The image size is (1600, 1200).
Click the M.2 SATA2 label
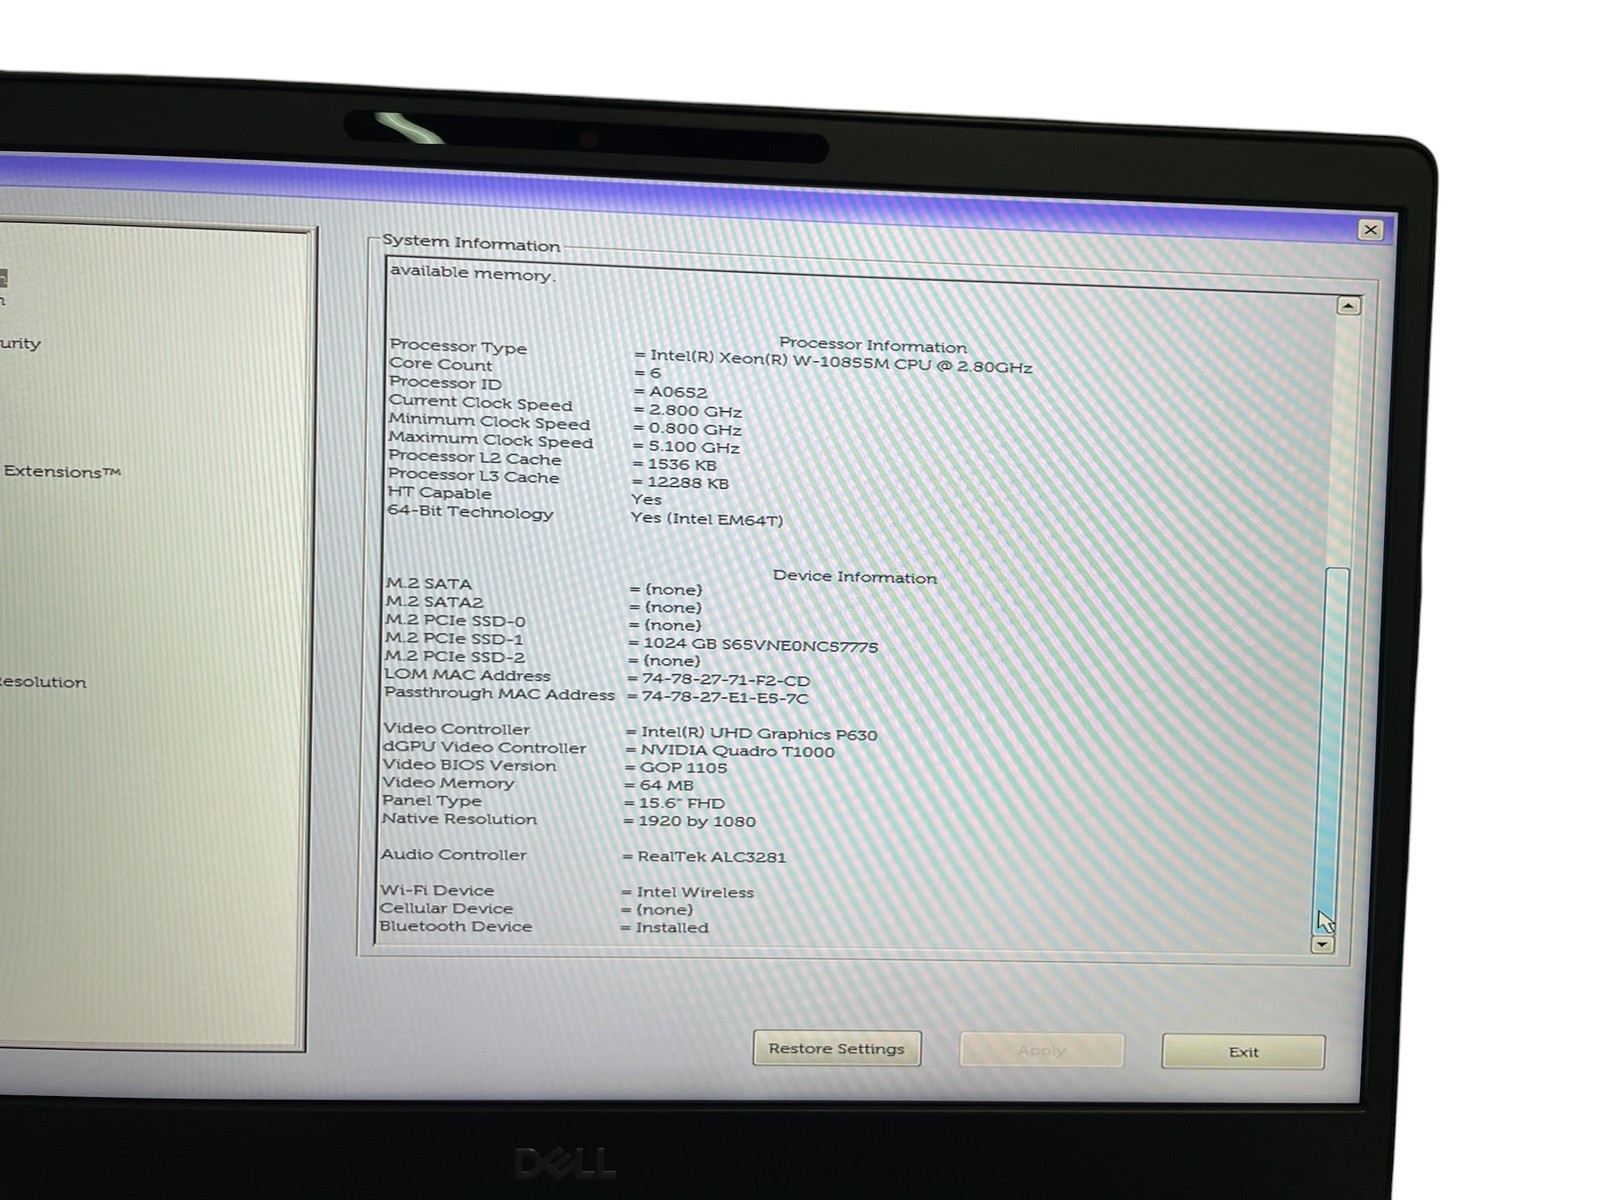(434, 602)
